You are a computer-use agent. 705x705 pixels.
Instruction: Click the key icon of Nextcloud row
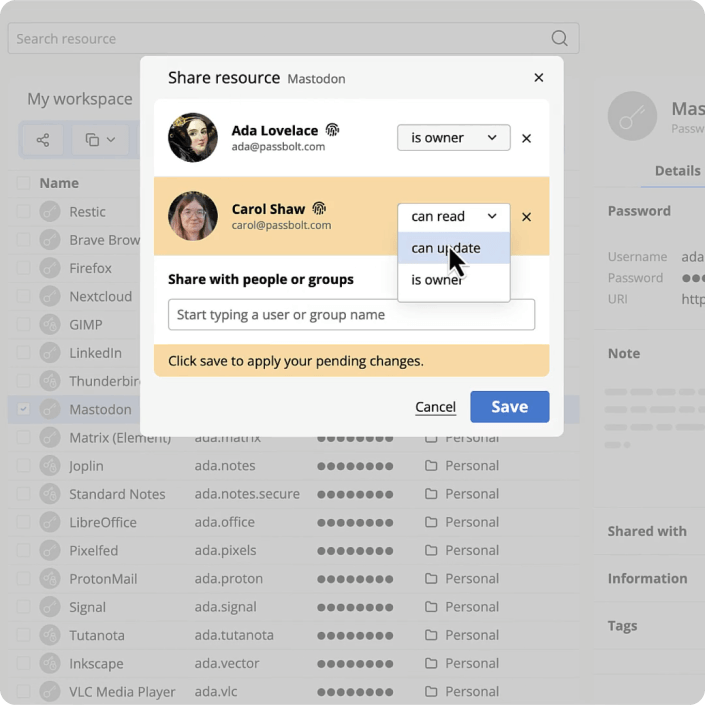tap(50, 296)
